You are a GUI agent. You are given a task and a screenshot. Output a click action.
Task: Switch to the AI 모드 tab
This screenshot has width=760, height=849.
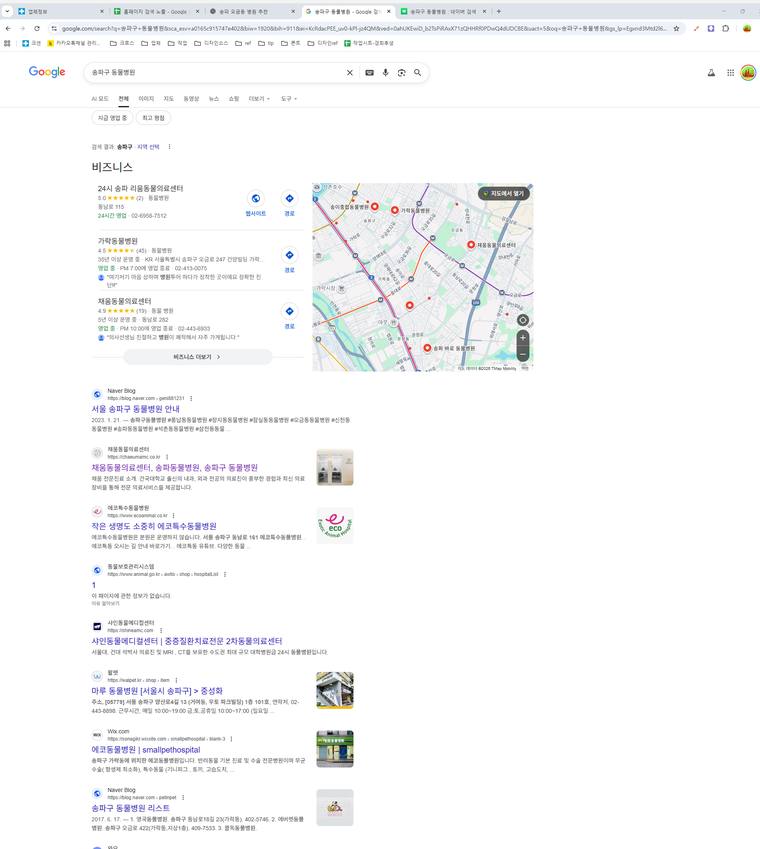tap(100, 99)
